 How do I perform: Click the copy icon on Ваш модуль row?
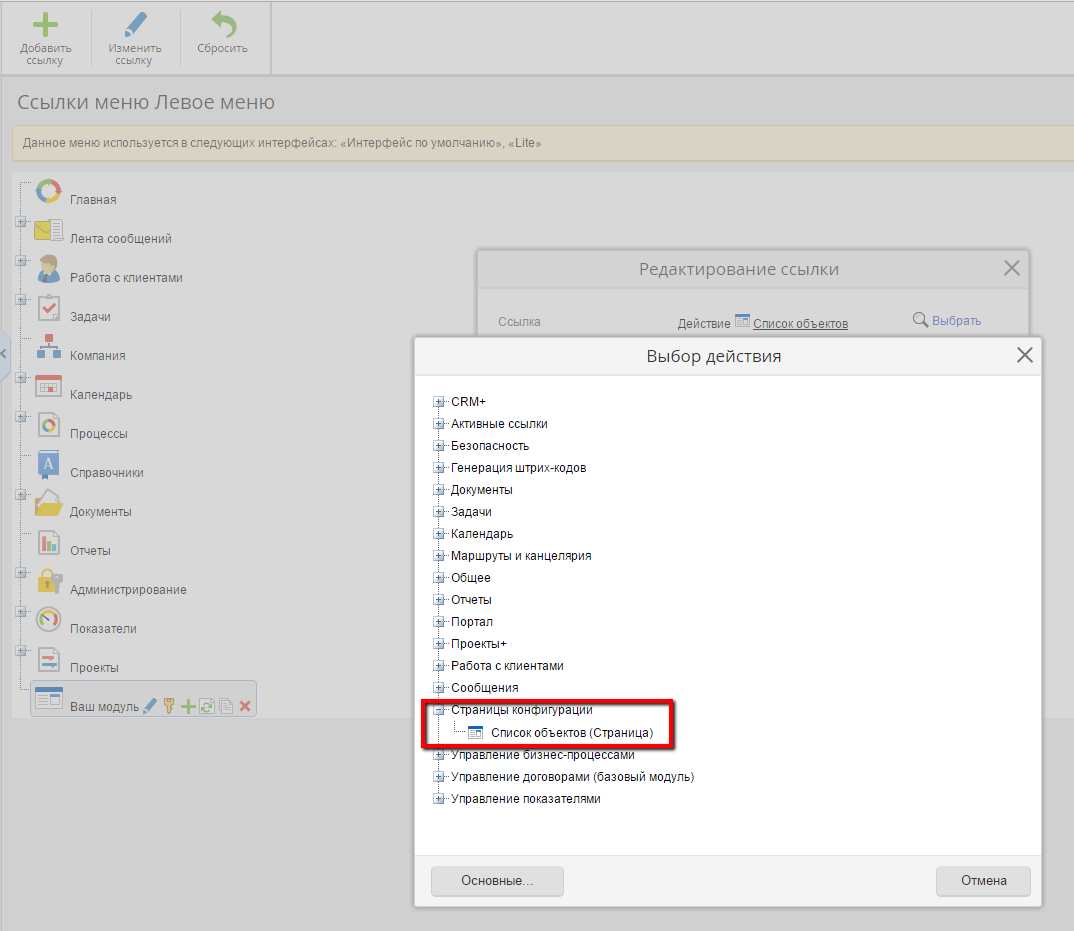[226, 706]
